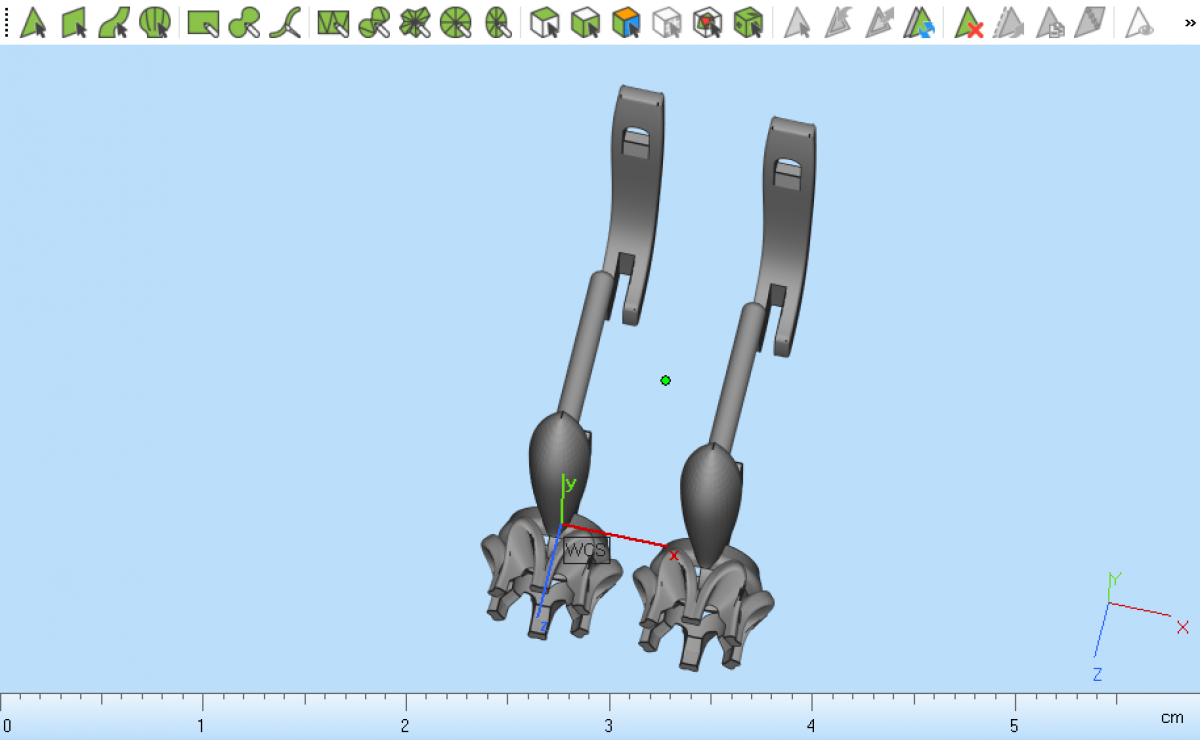The width and height of the screenshot is (1200, 740).
Task: Pick the curved stroke brush marking tool
Action: [284, 22]
